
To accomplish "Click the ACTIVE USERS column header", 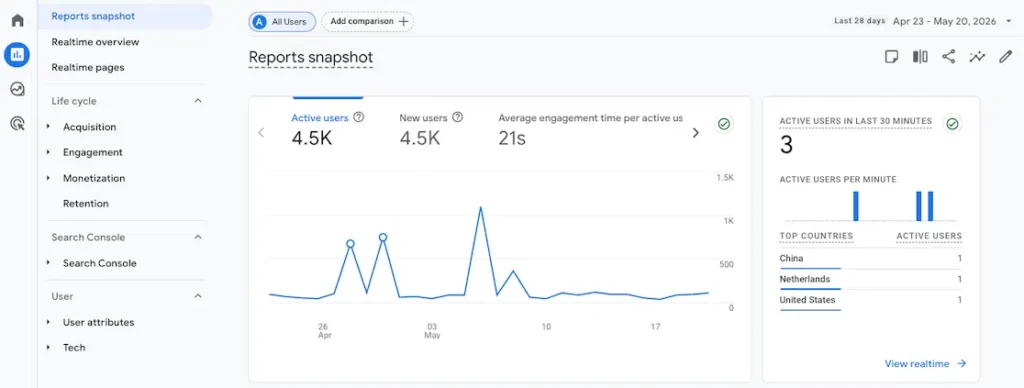I will (x=929, y=236).
